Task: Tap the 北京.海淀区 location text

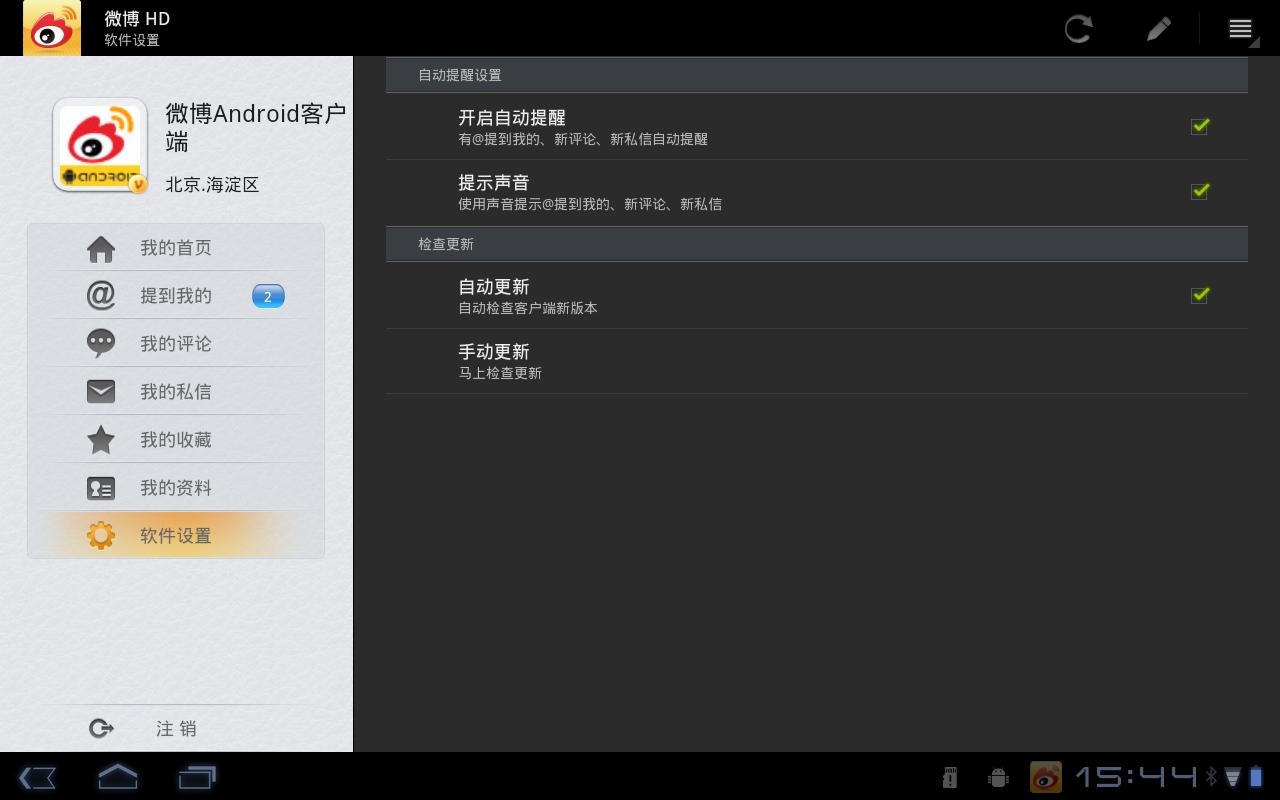Action: [212, 185]
